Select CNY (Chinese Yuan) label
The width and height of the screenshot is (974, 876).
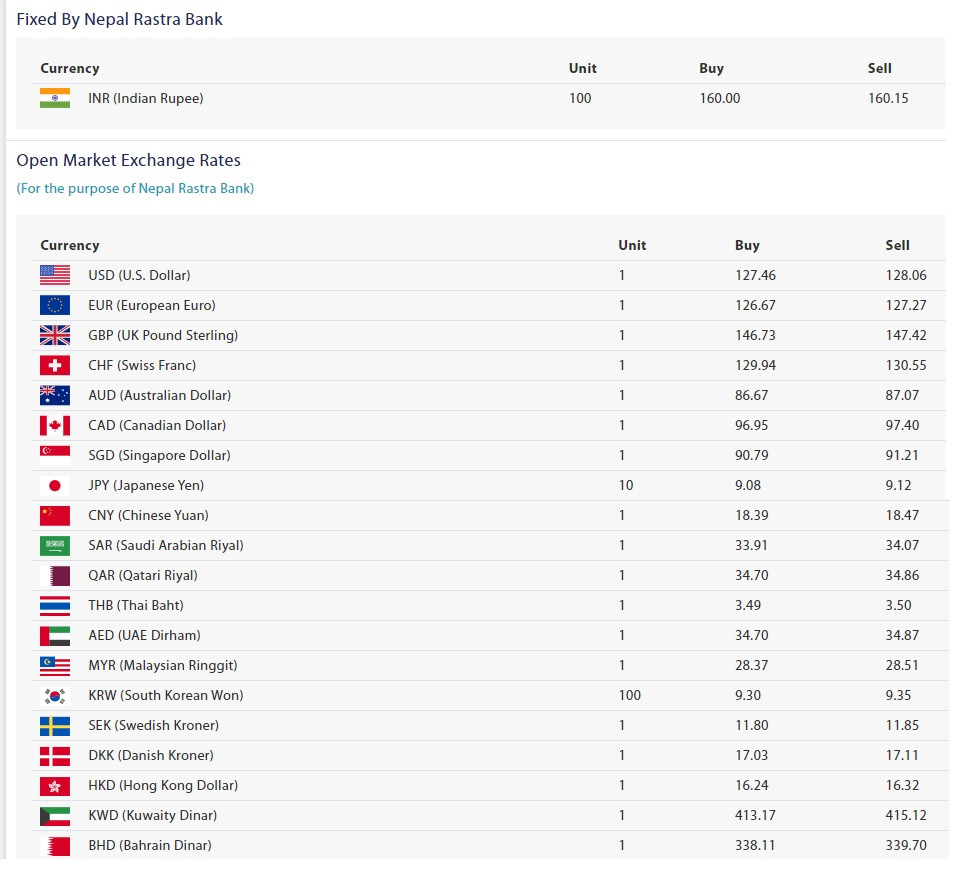pos(148,516)
